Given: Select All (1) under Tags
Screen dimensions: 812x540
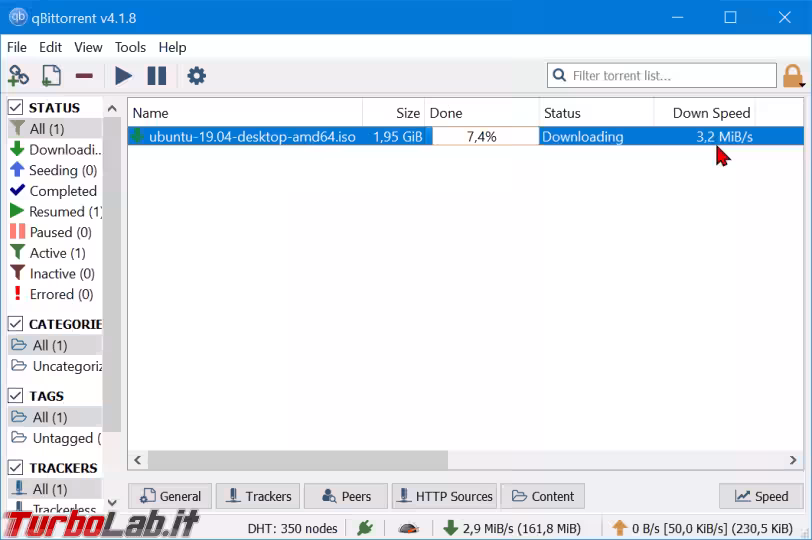Looking at the screenshot, I should tap(55, 417).
